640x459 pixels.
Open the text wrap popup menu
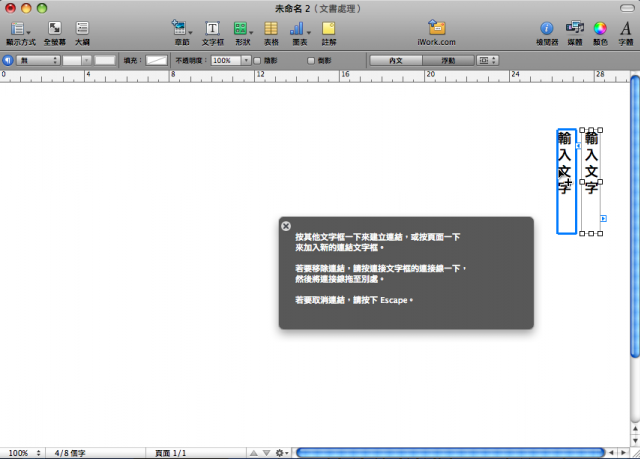point(487,60)
